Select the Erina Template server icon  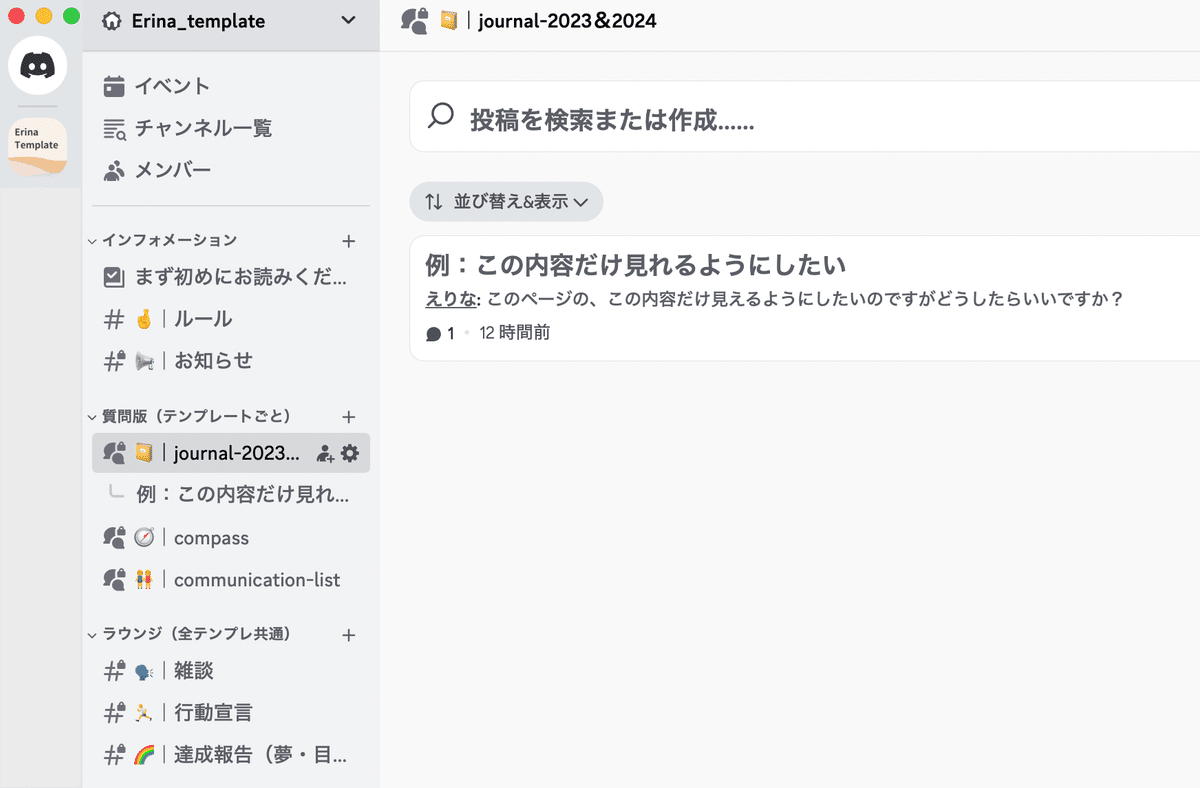(x=38, y=145)
